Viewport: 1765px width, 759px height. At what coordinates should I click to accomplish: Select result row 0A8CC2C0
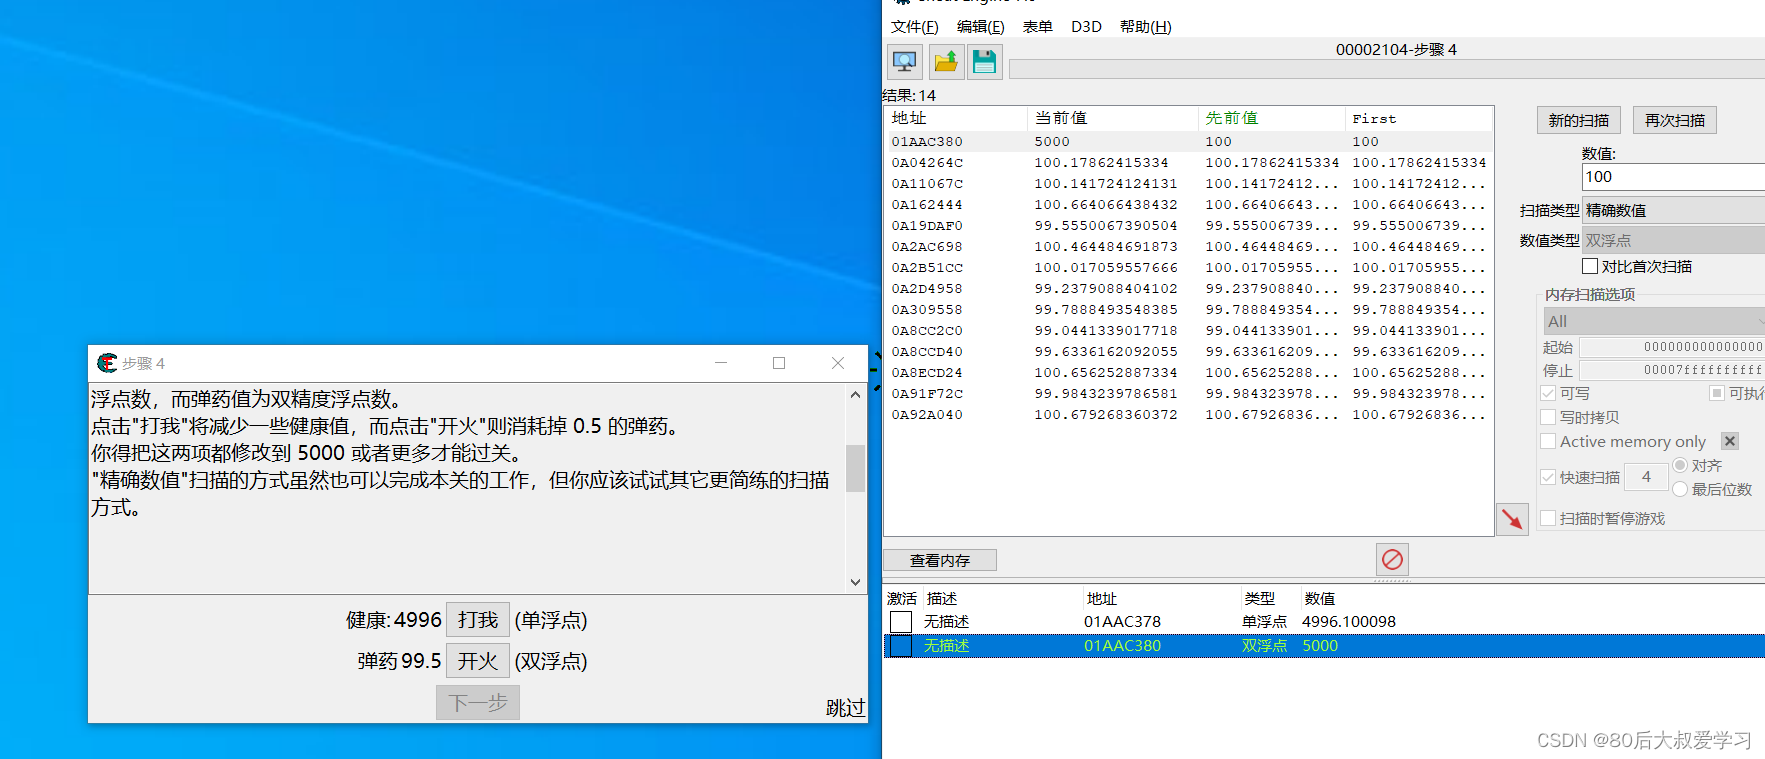[x=1189, y=330]
